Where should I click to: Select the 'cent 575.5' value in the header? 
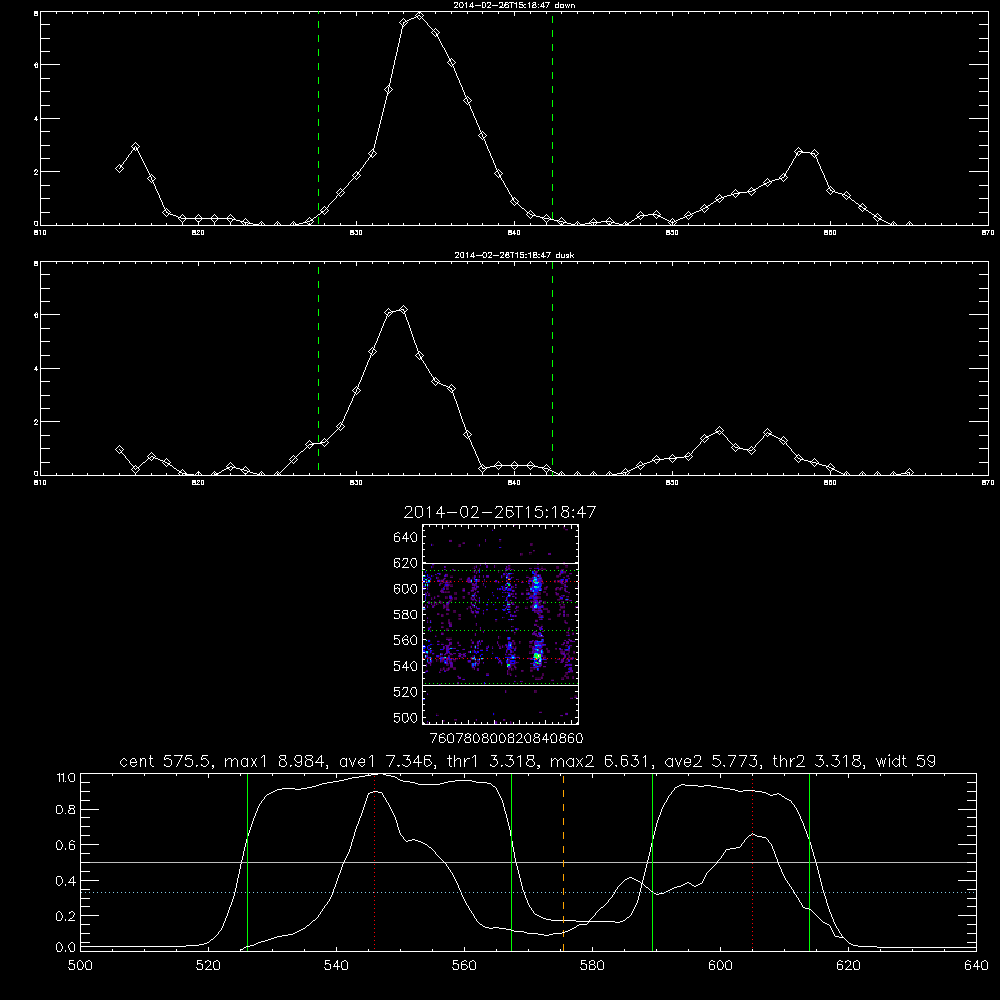[166, 761]
